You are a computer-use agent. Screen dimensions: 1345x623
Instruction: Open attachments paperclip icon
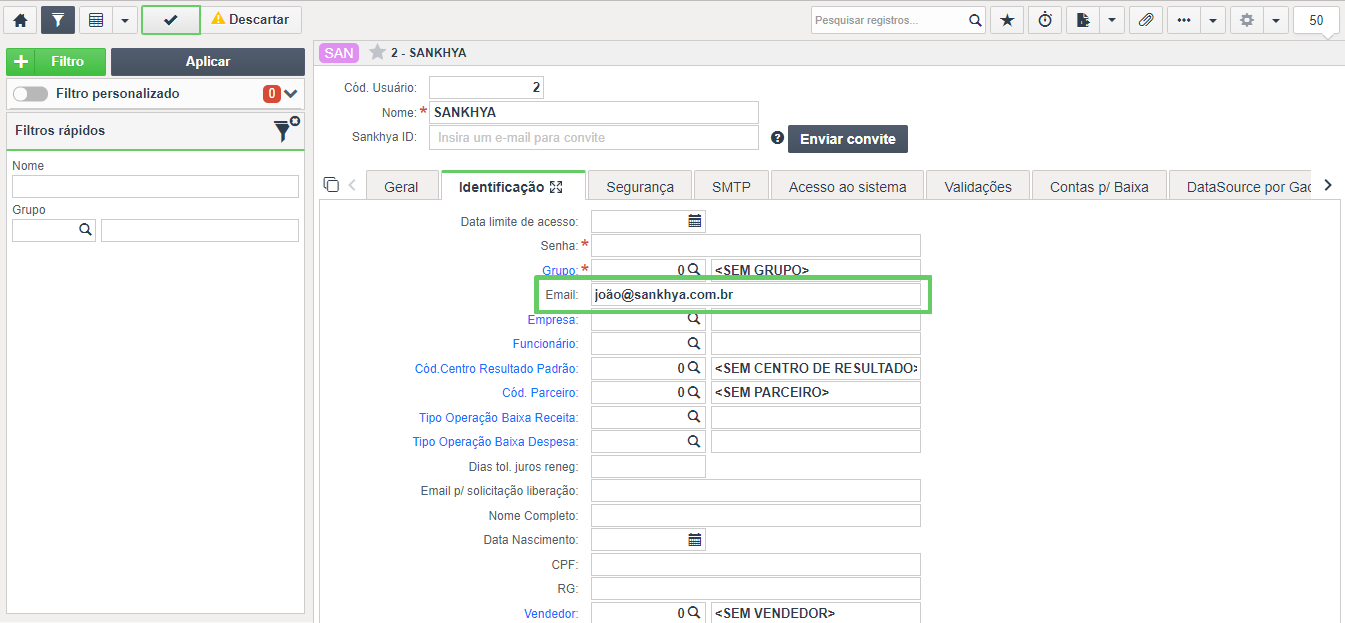(x=1146, y=20)
